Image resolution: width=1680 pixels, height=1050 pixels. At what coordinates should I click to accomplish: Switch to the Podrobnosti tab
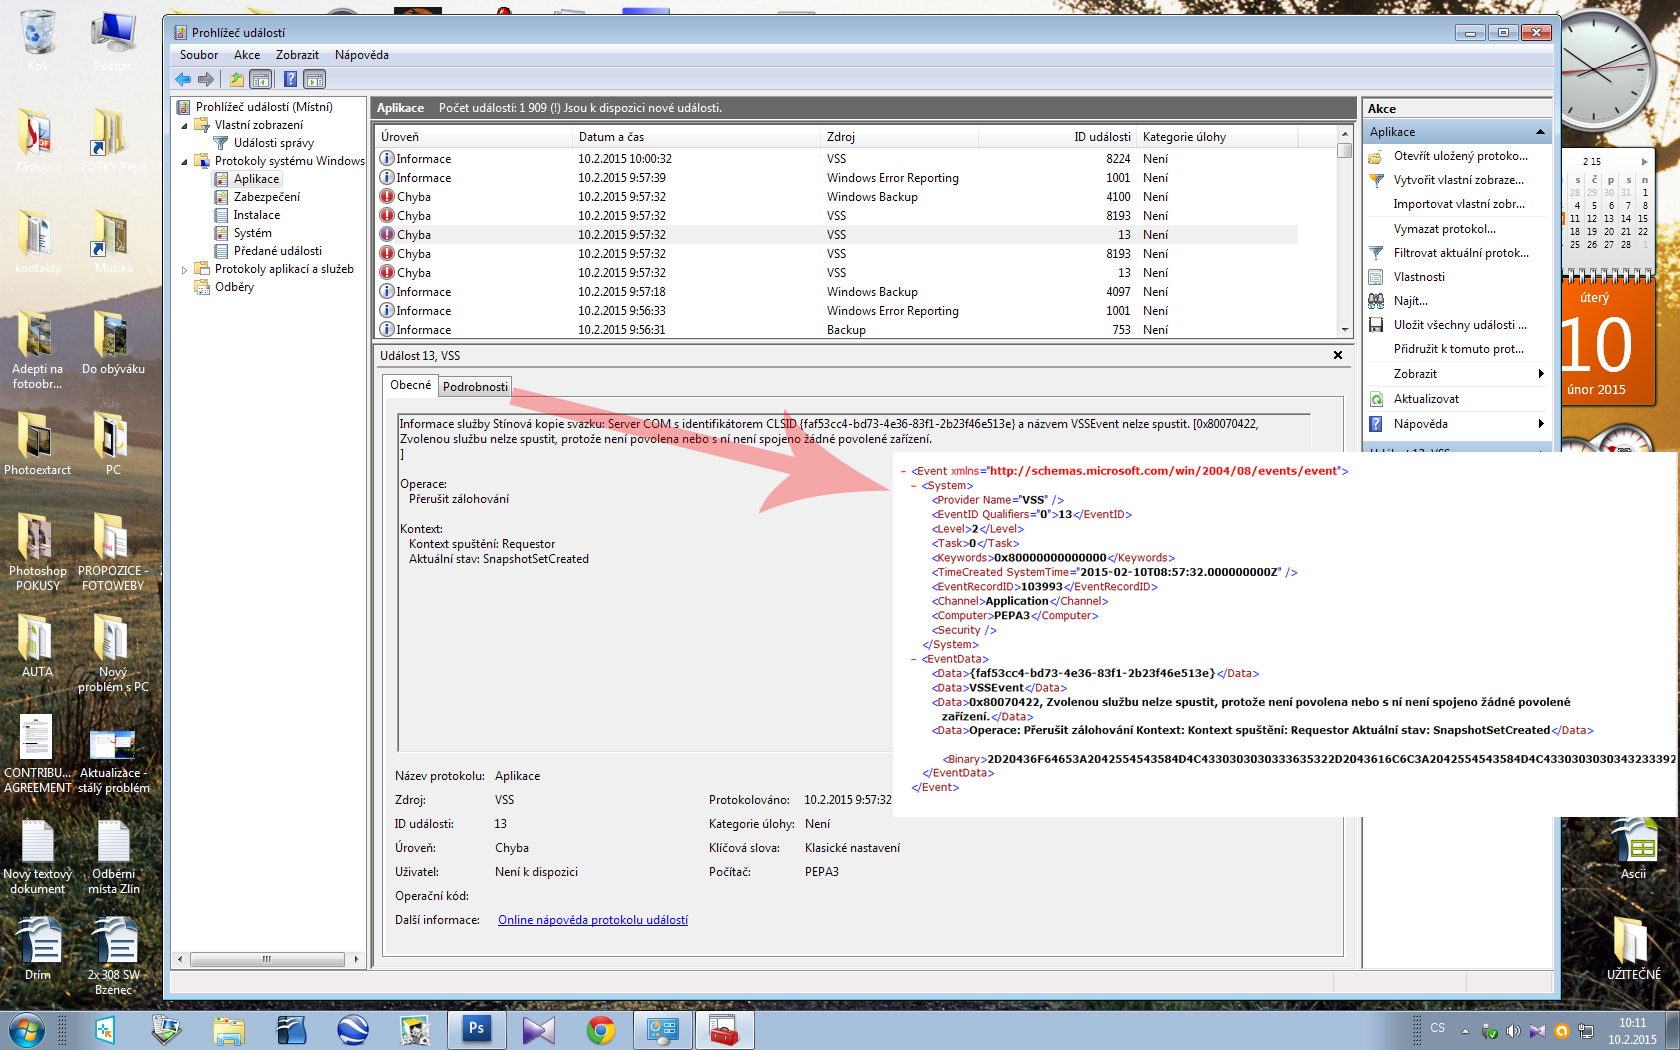tap(476, 387)
